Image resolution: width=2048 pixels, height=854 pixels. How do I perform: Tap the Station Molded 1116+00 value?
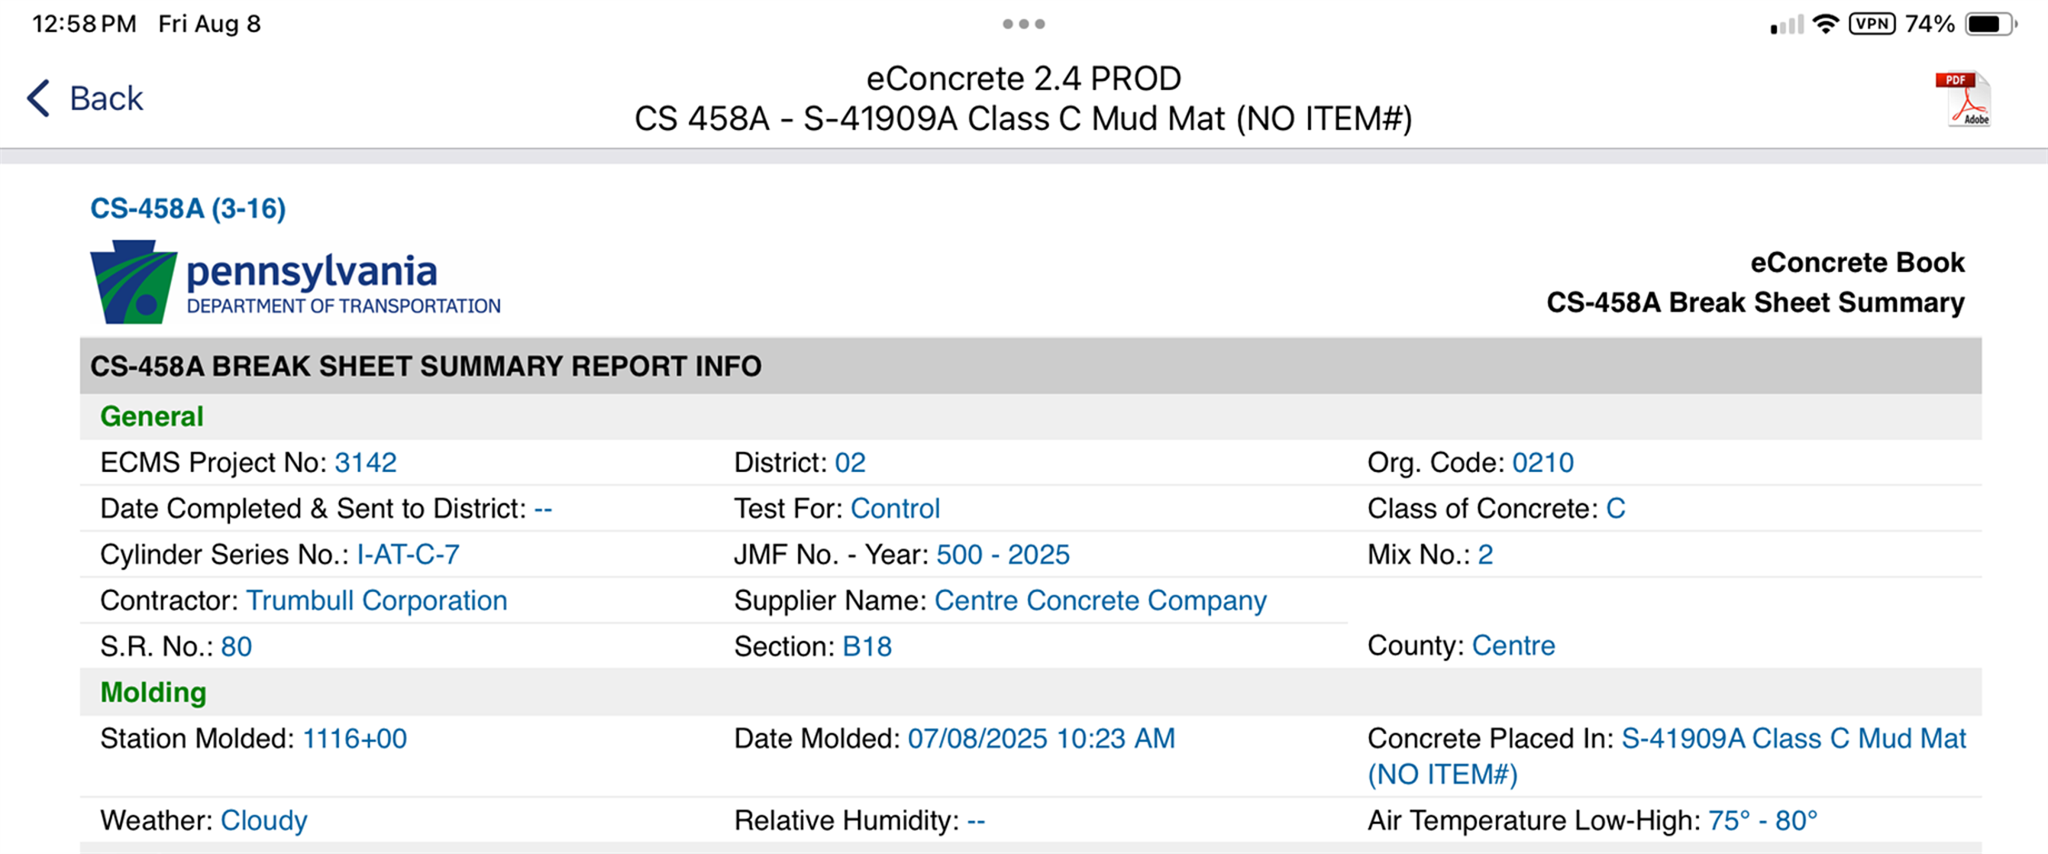[x=355, y=738]
